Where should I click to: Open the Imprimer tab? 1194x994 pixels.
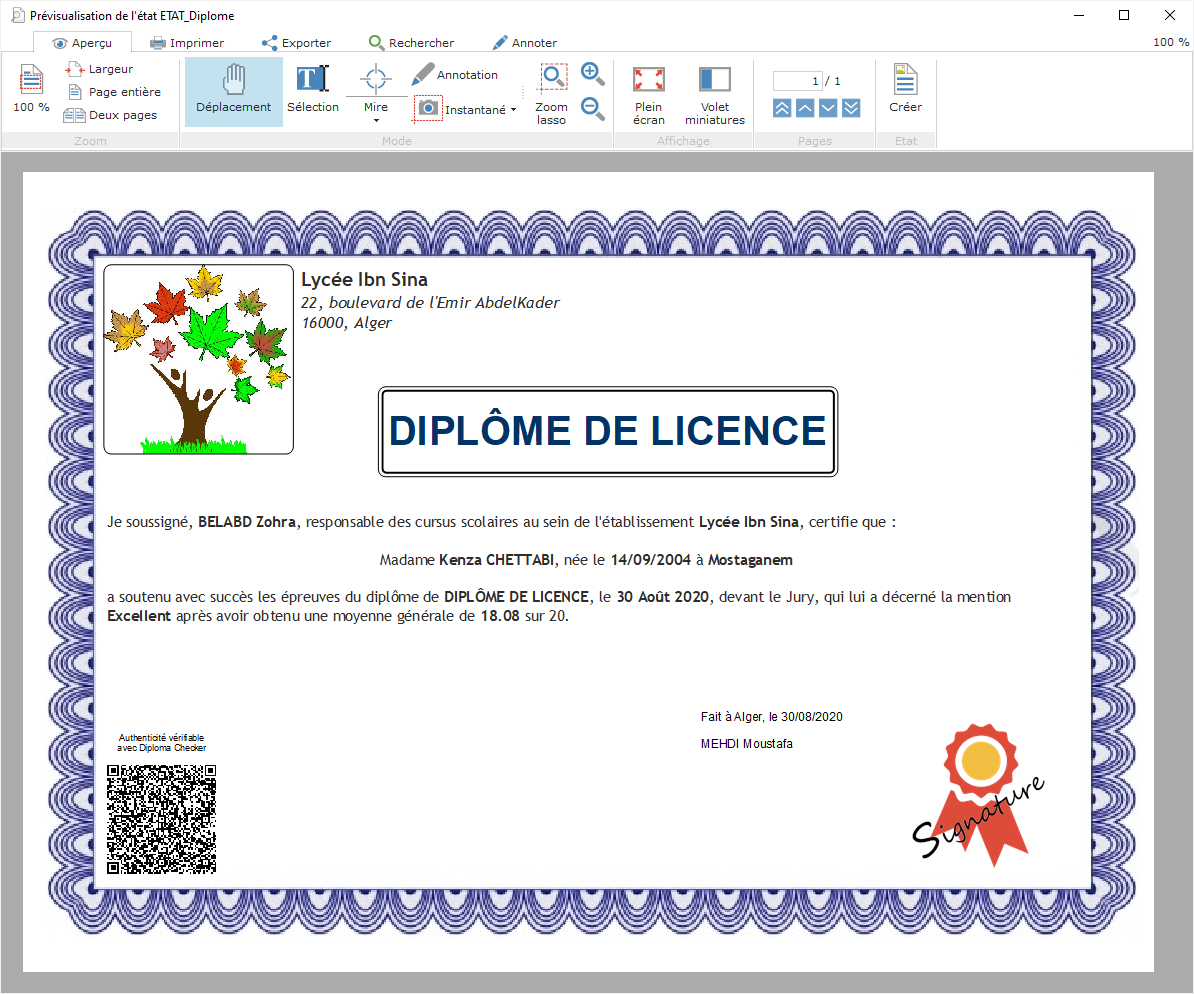tap(187, 43)
